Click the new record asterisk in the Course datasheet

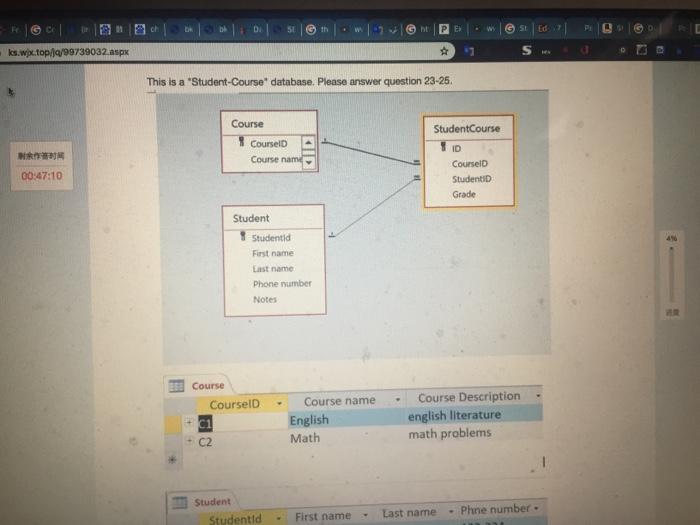[x=172, y=459]
